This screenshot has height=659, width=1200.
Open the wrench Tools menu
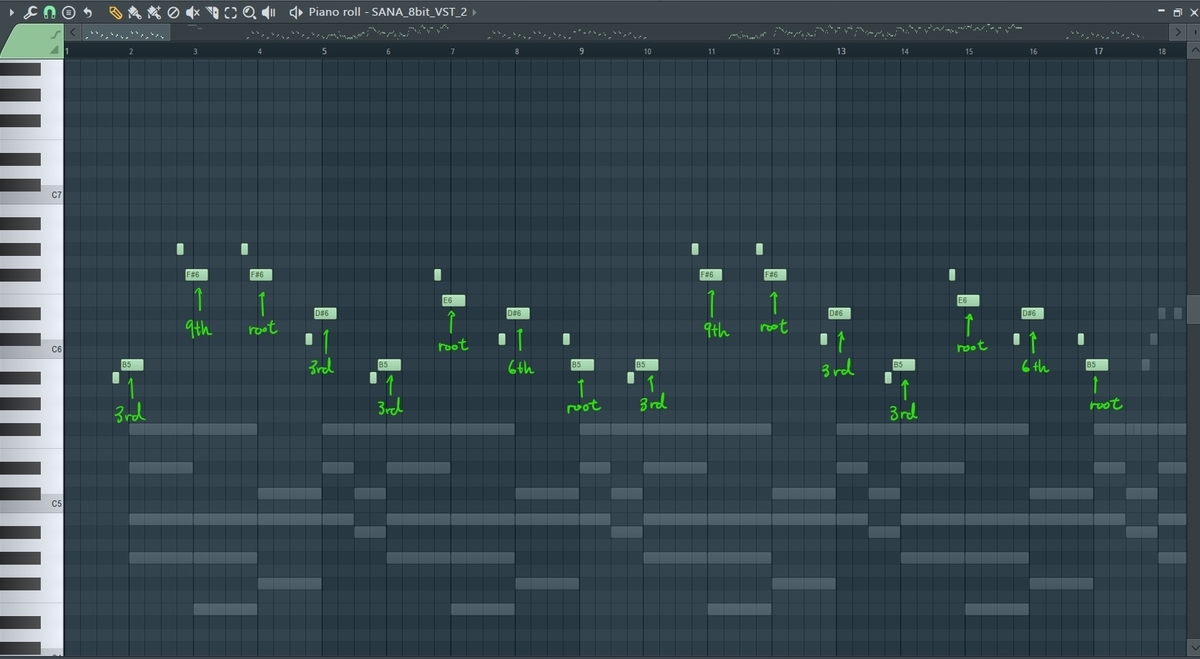tap(30, 12)
